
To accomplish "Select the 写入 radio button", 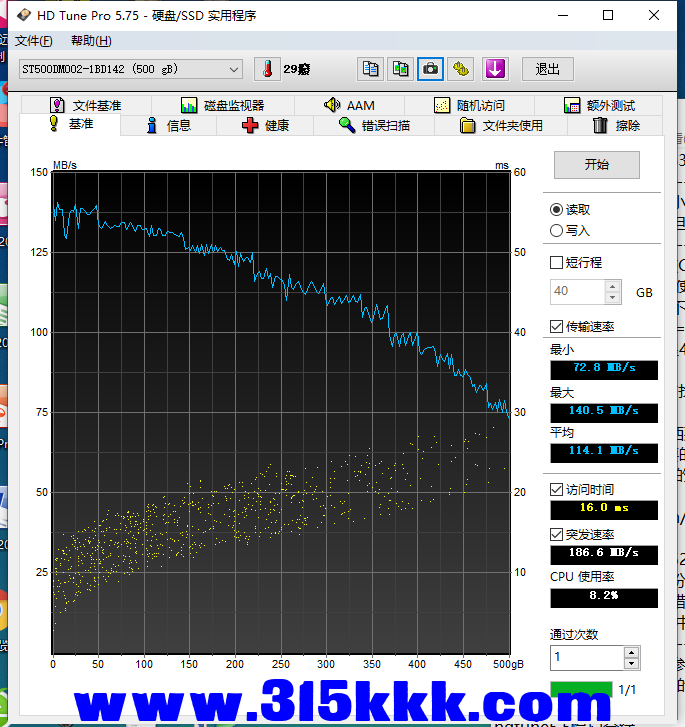I will point(557,230).
